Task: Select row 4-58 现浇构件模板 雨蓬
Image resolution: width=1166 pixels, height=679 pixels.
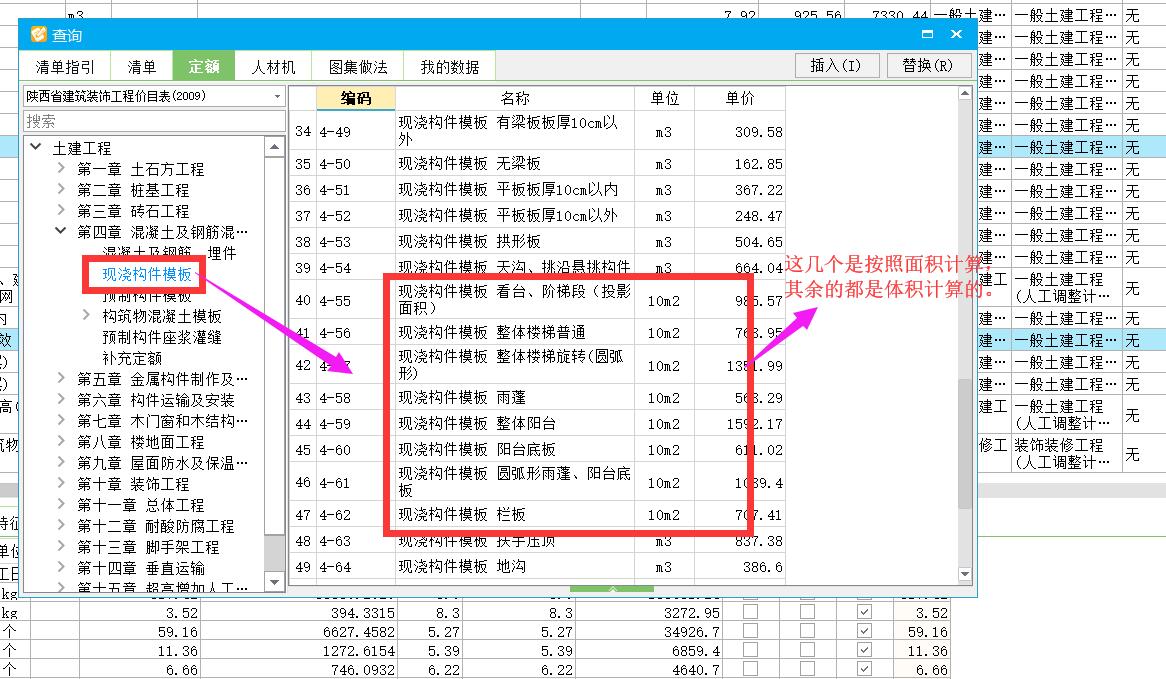Action: [x=537, y=398]
